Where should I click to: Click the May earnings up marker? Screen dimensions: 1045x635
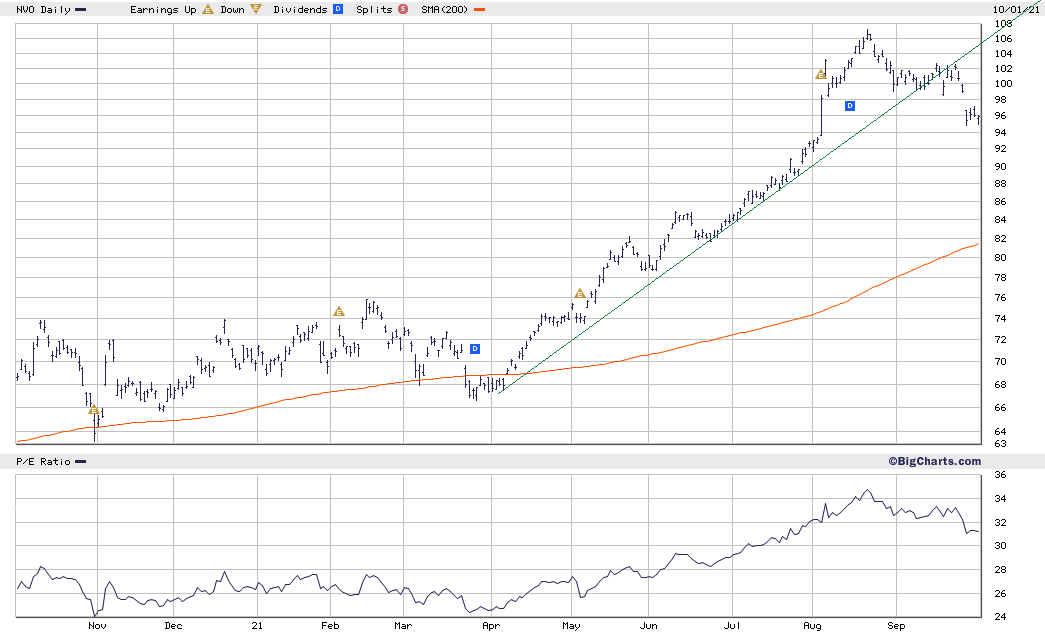point(580,294)
